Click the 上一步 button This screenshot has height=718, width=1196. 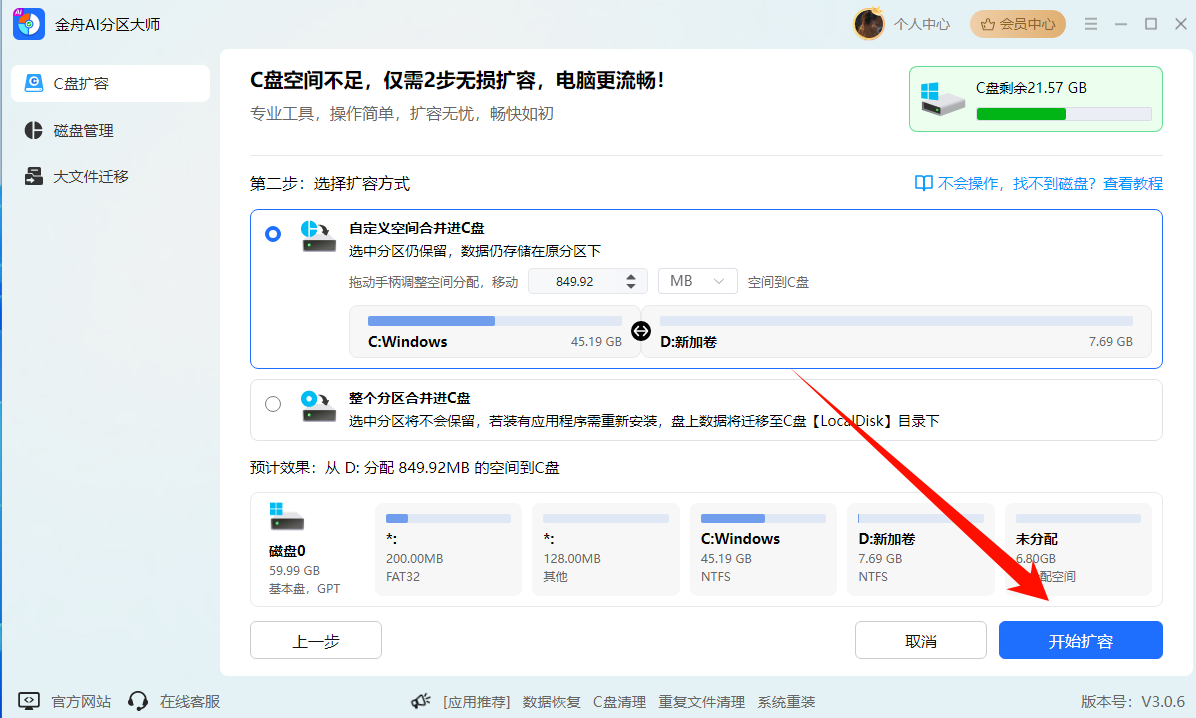tap(315, 640)
